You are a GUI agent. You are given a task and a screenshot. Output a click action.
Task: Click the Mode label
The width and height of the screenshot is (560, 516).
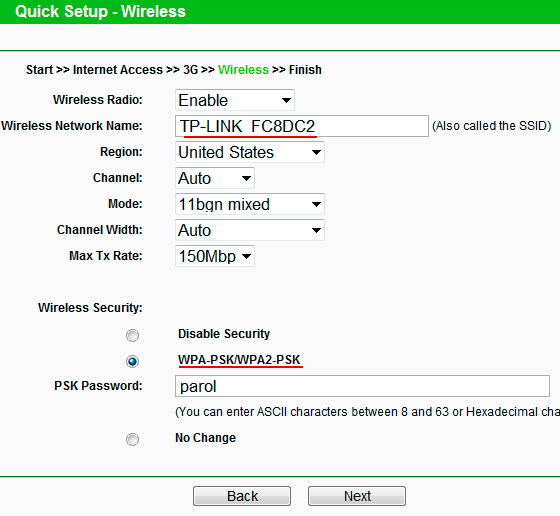(x=125, y=204)
